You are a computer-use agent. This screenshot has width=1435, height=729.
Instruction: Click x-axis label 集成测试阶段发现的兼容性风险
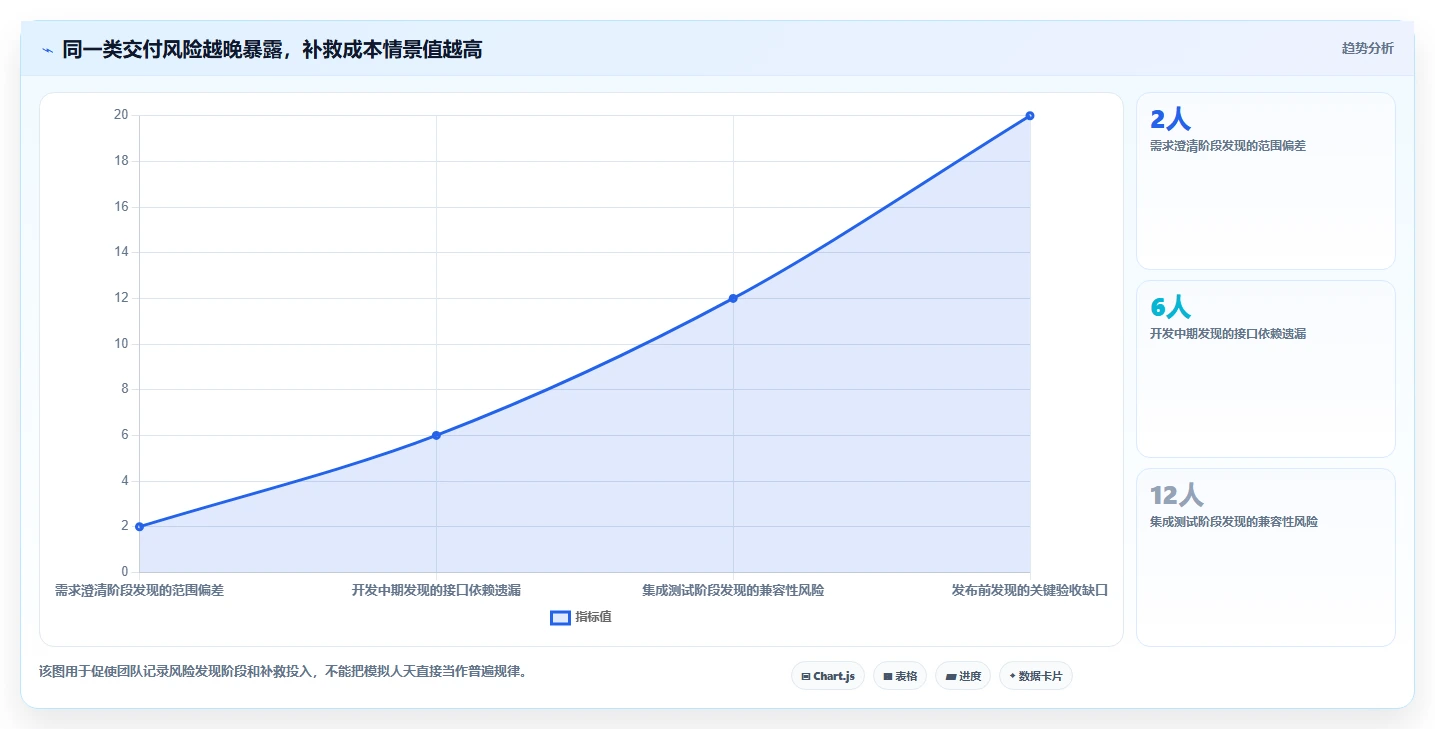(x=733, y=590)
